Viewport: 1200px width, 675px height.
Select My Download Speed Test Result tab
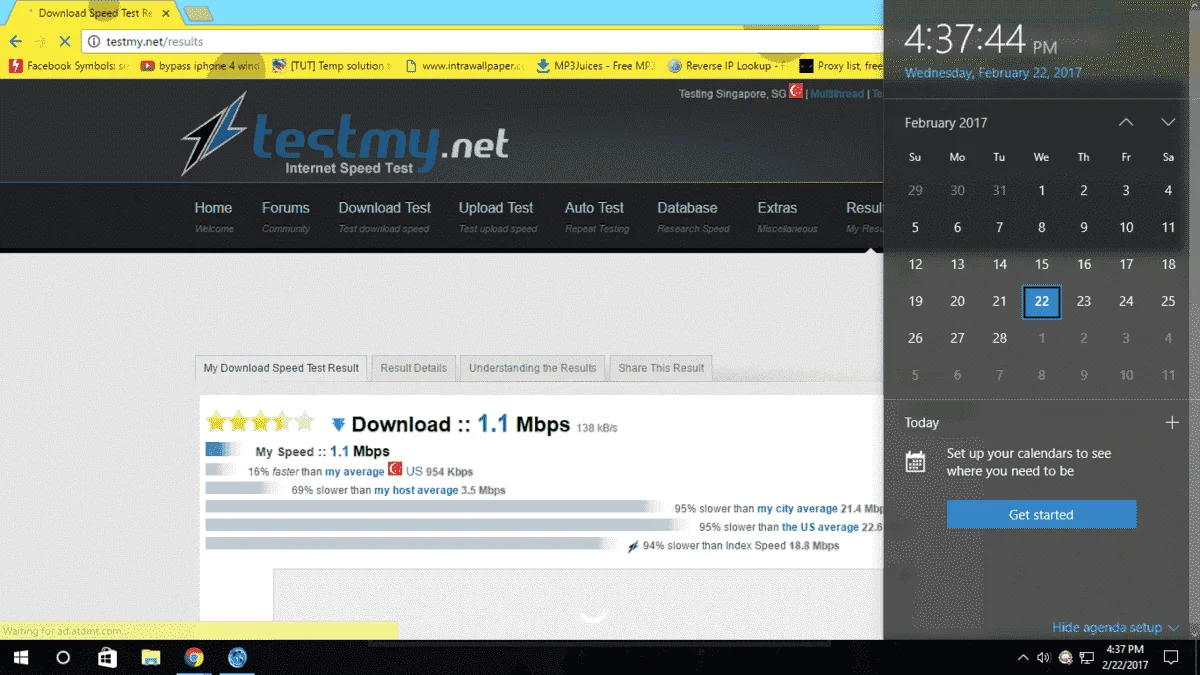(281, 368)
